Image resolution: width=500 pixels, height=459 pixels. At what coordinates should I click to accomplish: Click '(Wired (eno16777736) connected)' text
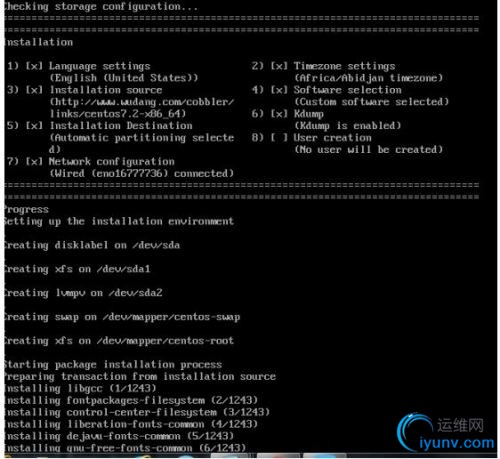pos(142,174)
